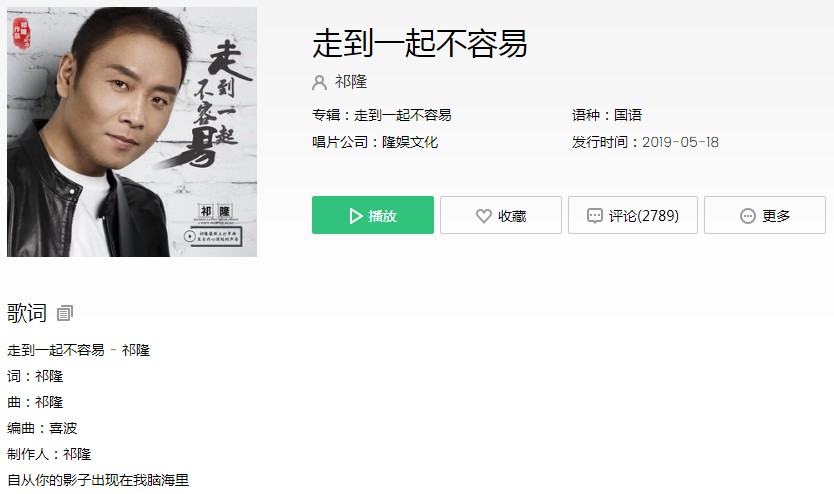
Task: Click the release date 2019-05-18
Action: pos(680,142)
